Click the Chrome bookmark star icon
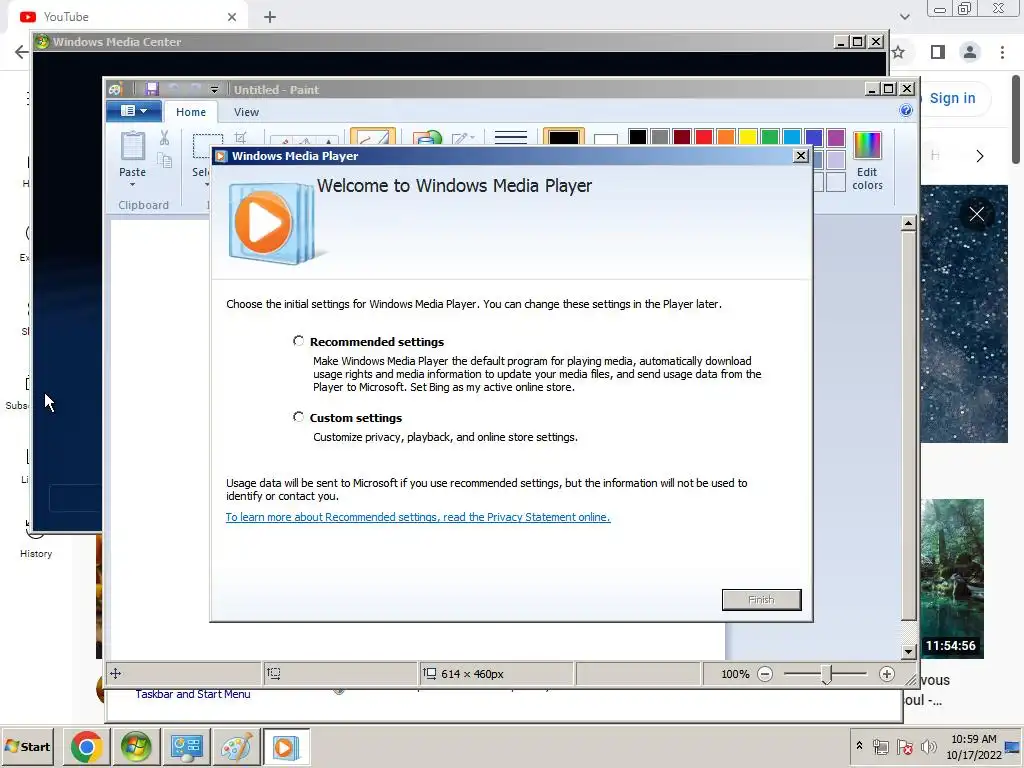The height and width of the screenshot is (768, 1024). 899,52
